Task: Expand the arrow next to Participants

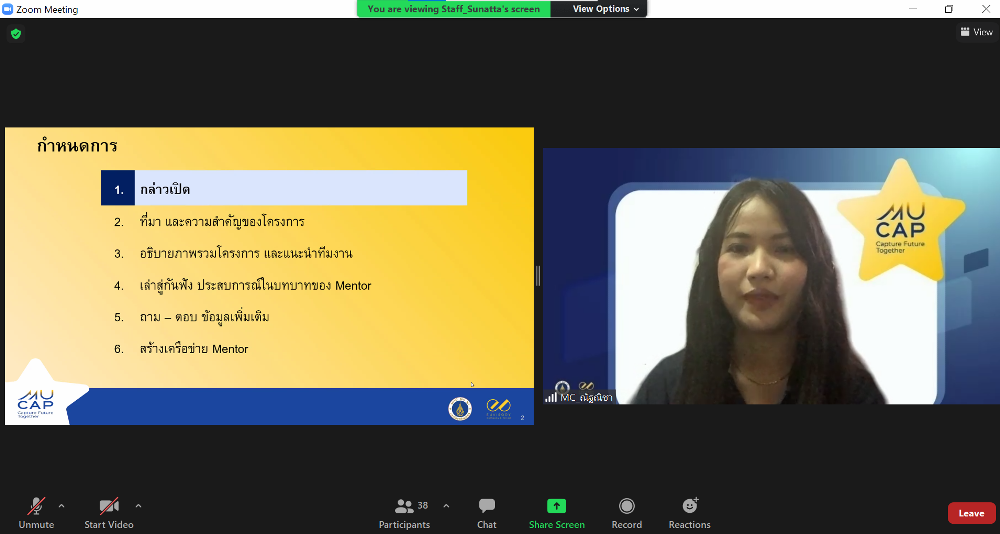Action: click(446, 505)
